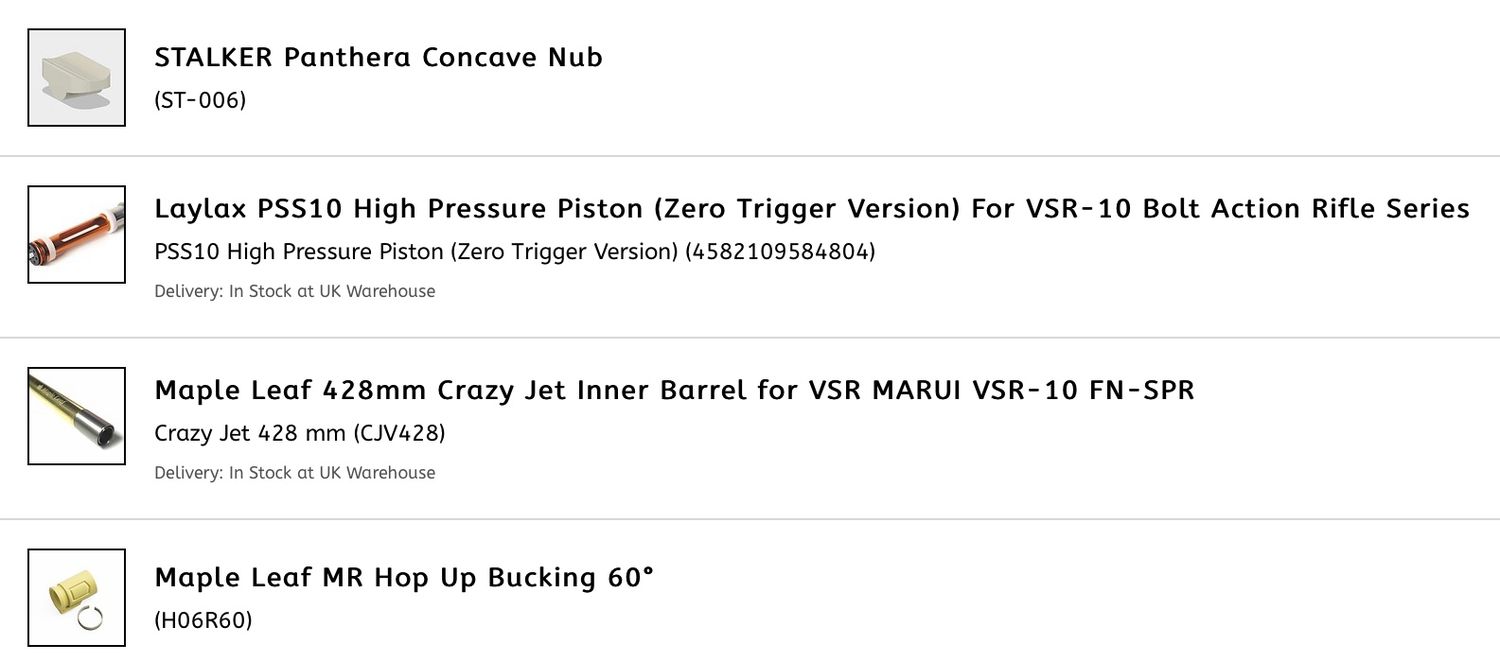Viewport: 1500px width, 662px height.
Task: Click "UK Warehouse" under the Laylax piston
Action: [x=377, y=291]
